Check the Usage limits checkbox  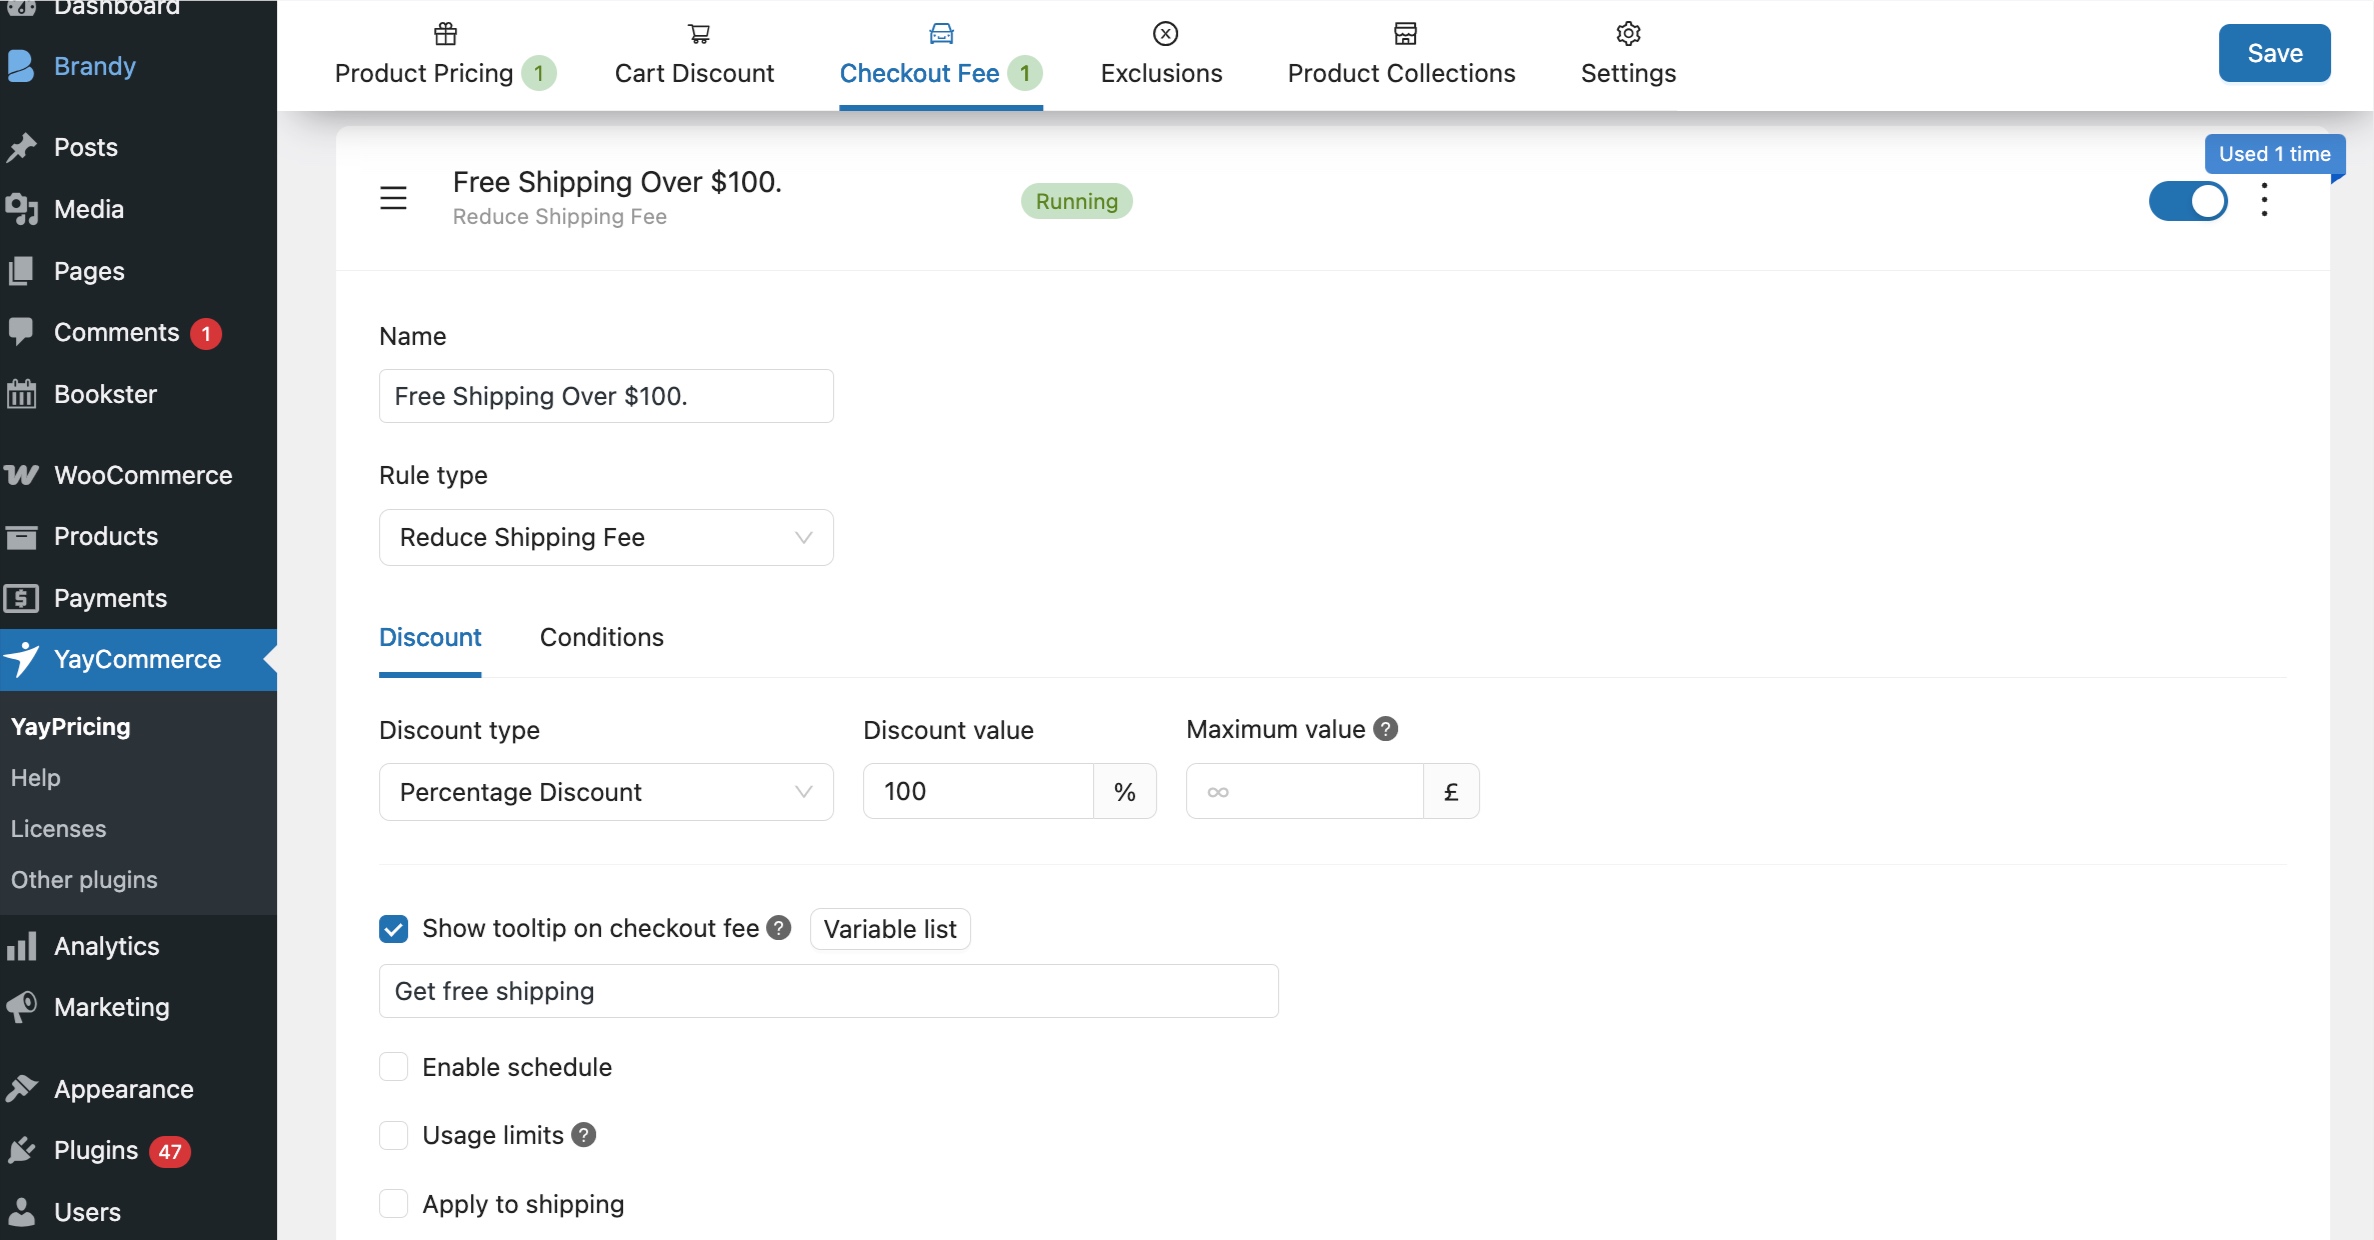(393, 1135)
